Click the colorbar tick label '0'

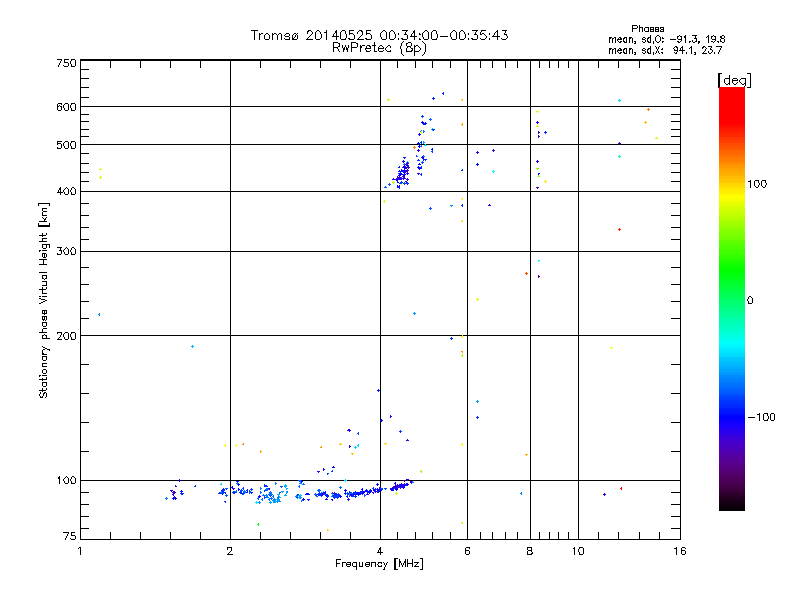pyautogui.click(x=750, y=301)
